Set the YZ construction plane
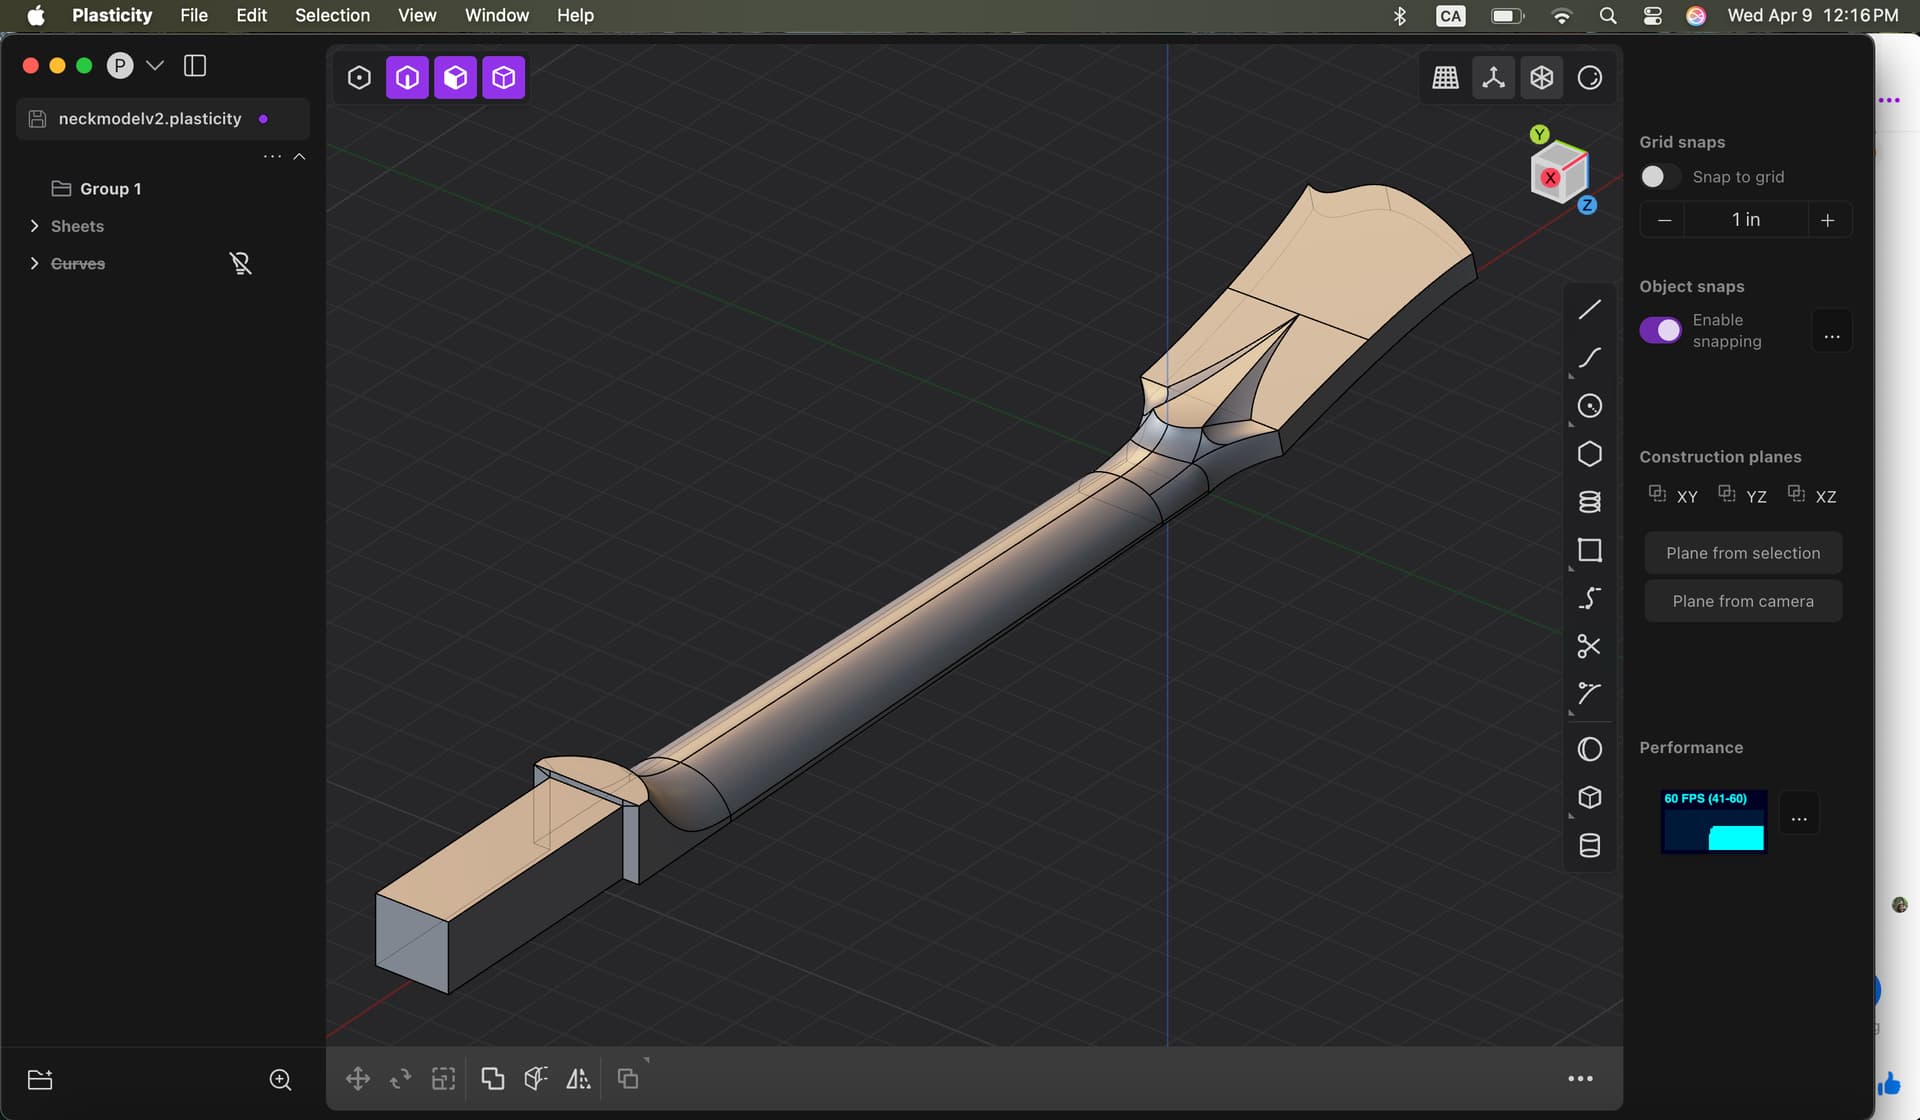 (x=1743, y=496)
